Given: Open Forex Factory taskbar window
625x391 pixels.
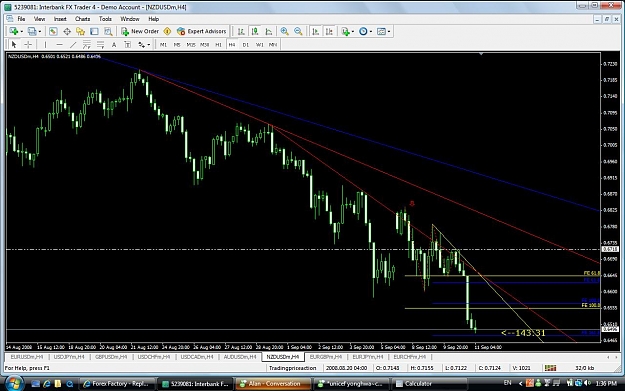Looking at the screenshot, I should click(117, 383).
